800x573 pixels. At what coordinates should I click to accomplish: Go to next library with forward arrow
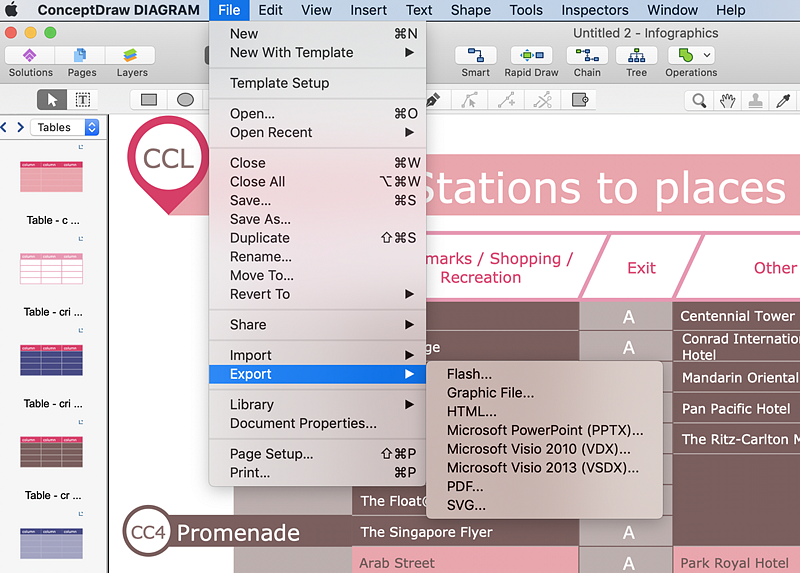(20, 127)
